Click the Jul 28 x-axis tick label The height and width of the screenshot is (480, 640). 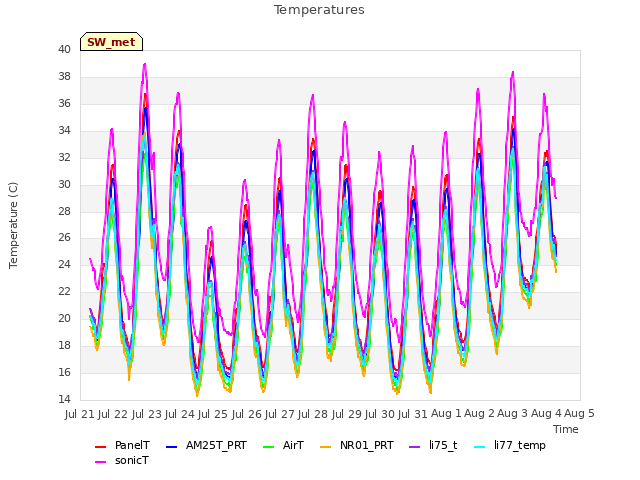point(313,414)
